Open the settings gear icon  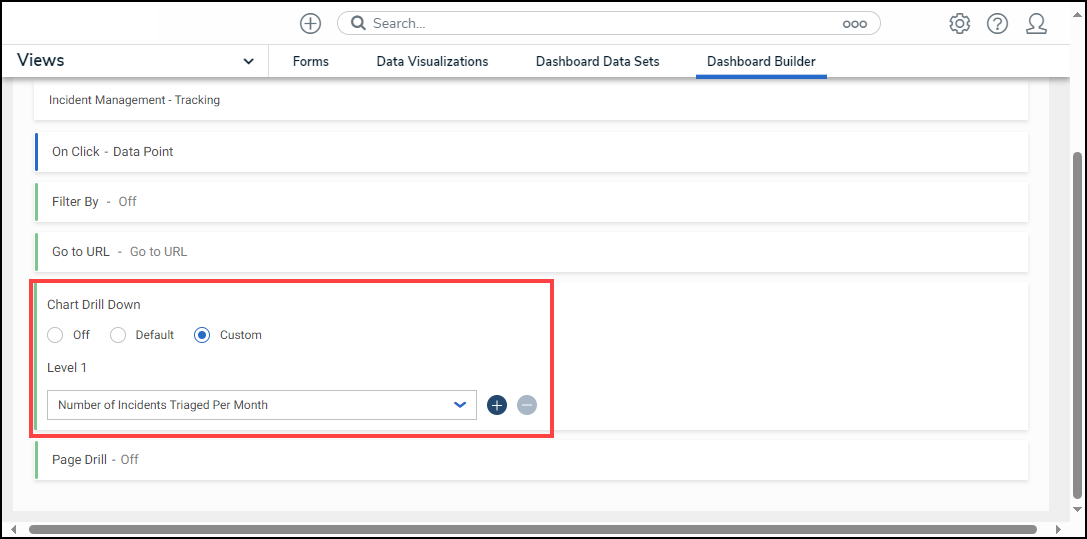point(959,24)
